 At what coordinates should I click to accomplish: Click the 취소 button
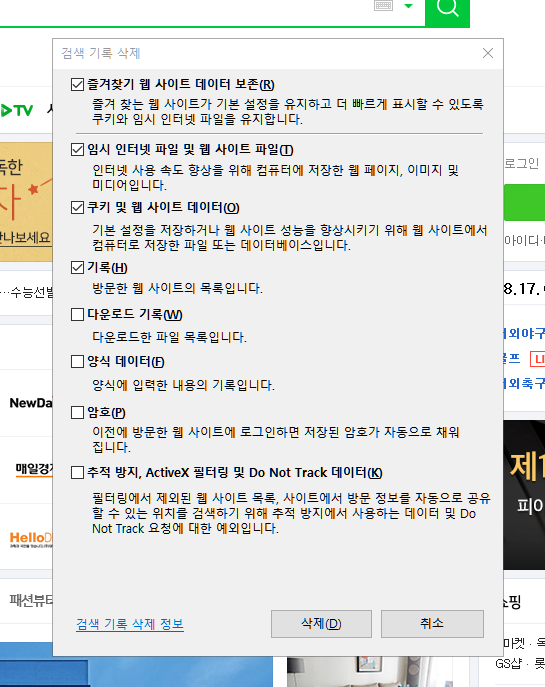pyautogui.click(x=432, y=623)
